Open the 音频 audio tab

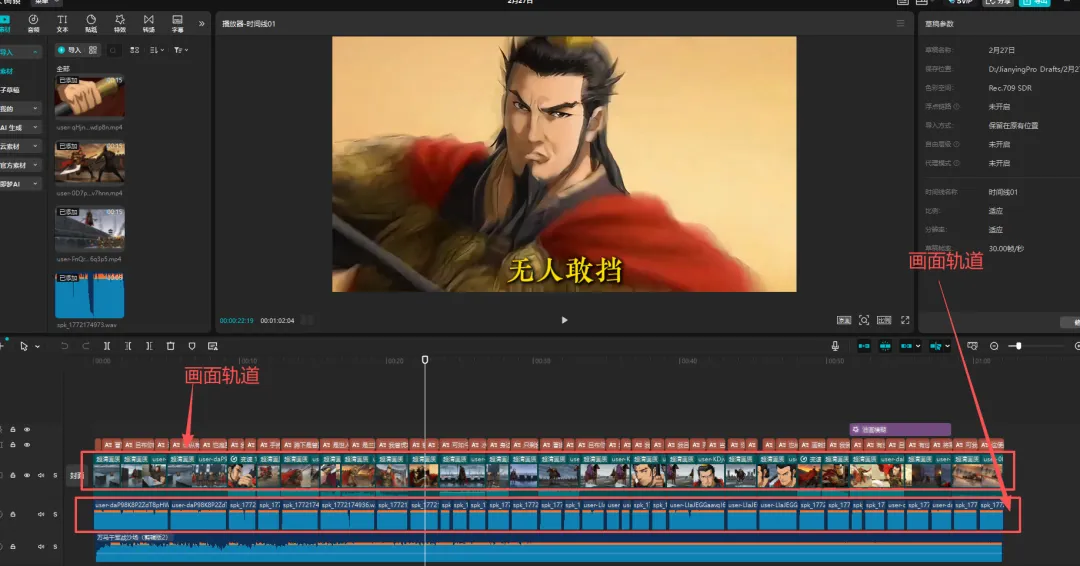[x=33, y=23]
